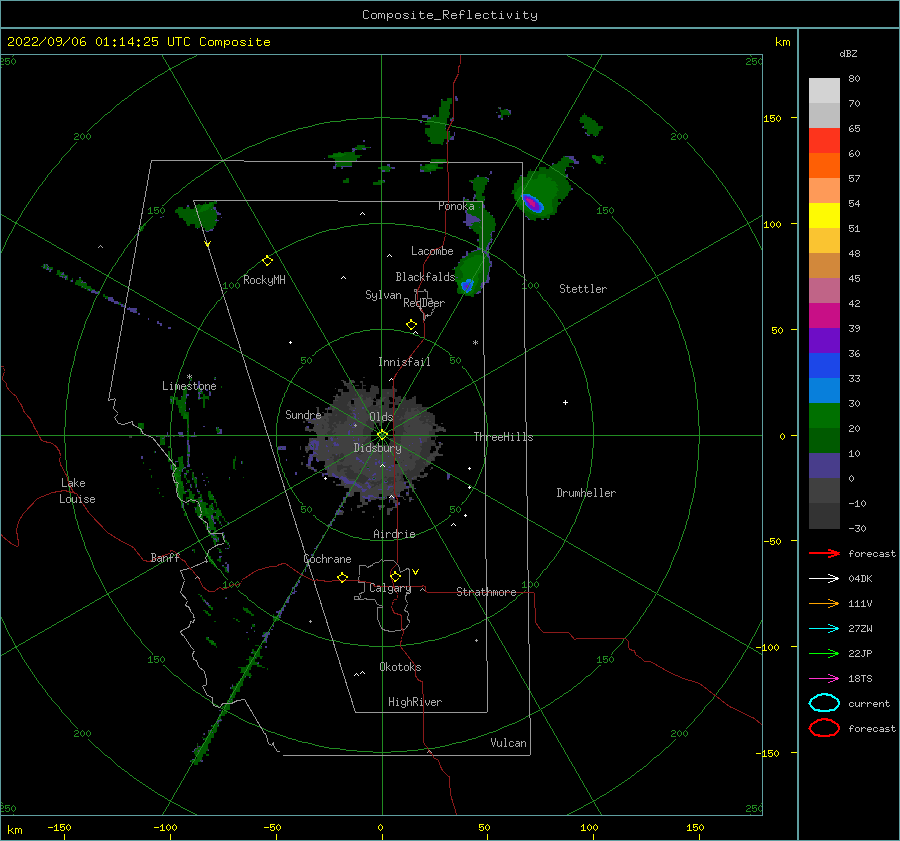Viewport: 900px width, 841px height.
Task: Click the Banff label
Action: (x=165, y=557)
